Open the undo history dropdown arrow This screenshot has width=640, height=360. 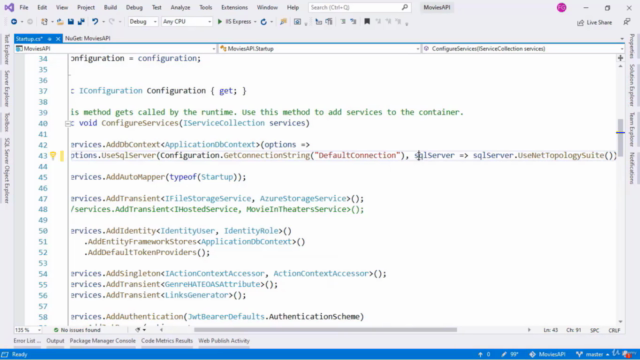click(x=103, y=22)
